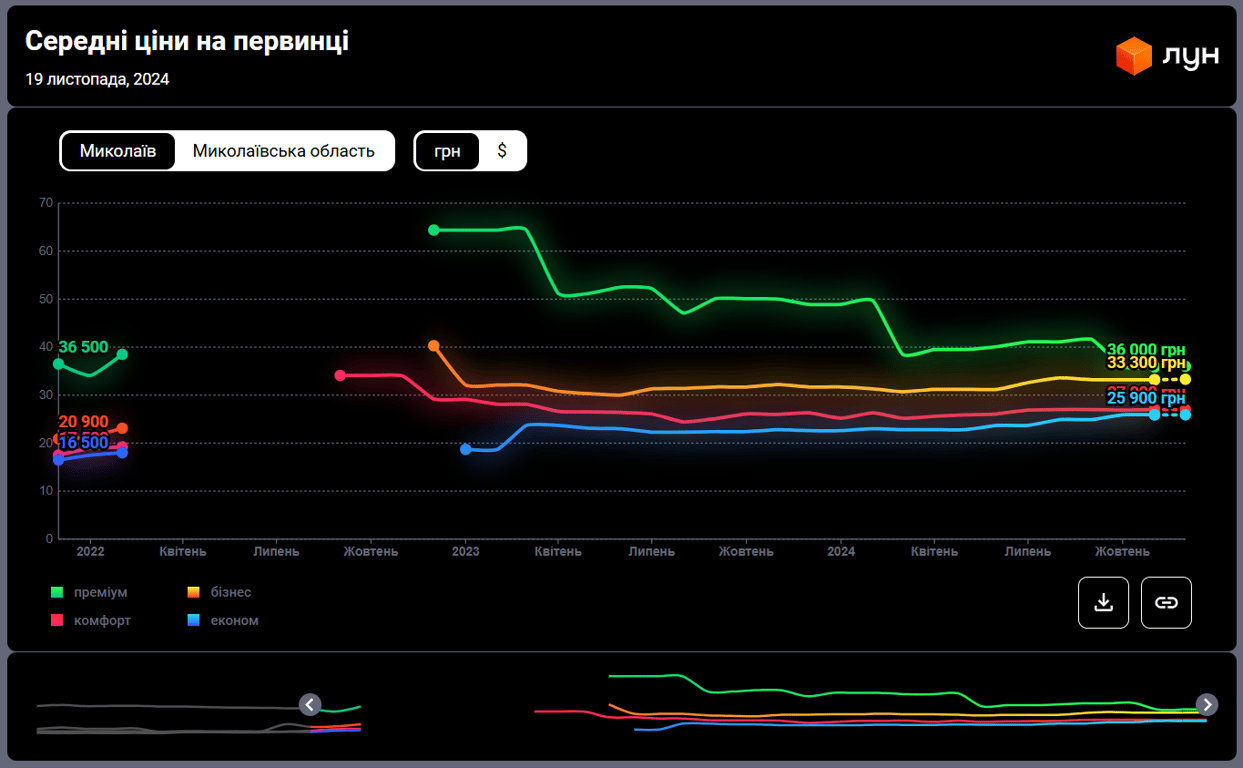Click the orange business line starting dot

434,346
